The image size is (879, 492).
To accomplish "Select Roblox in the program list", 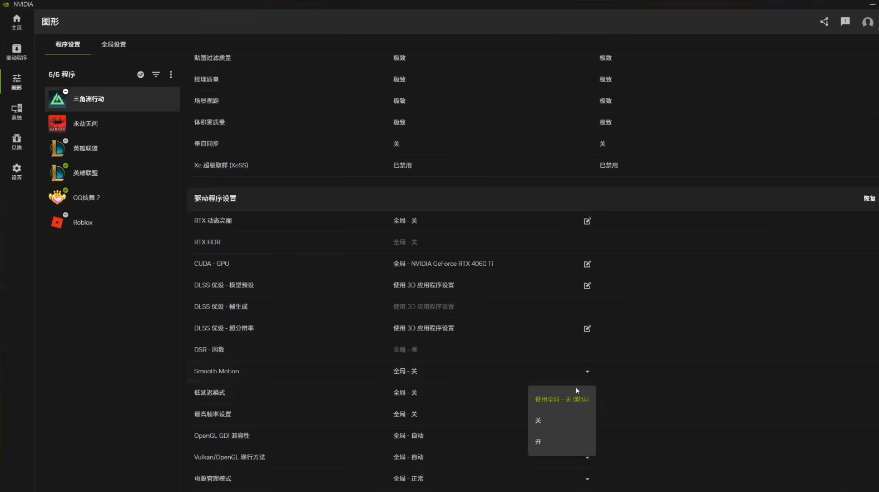I will point(82,222).
